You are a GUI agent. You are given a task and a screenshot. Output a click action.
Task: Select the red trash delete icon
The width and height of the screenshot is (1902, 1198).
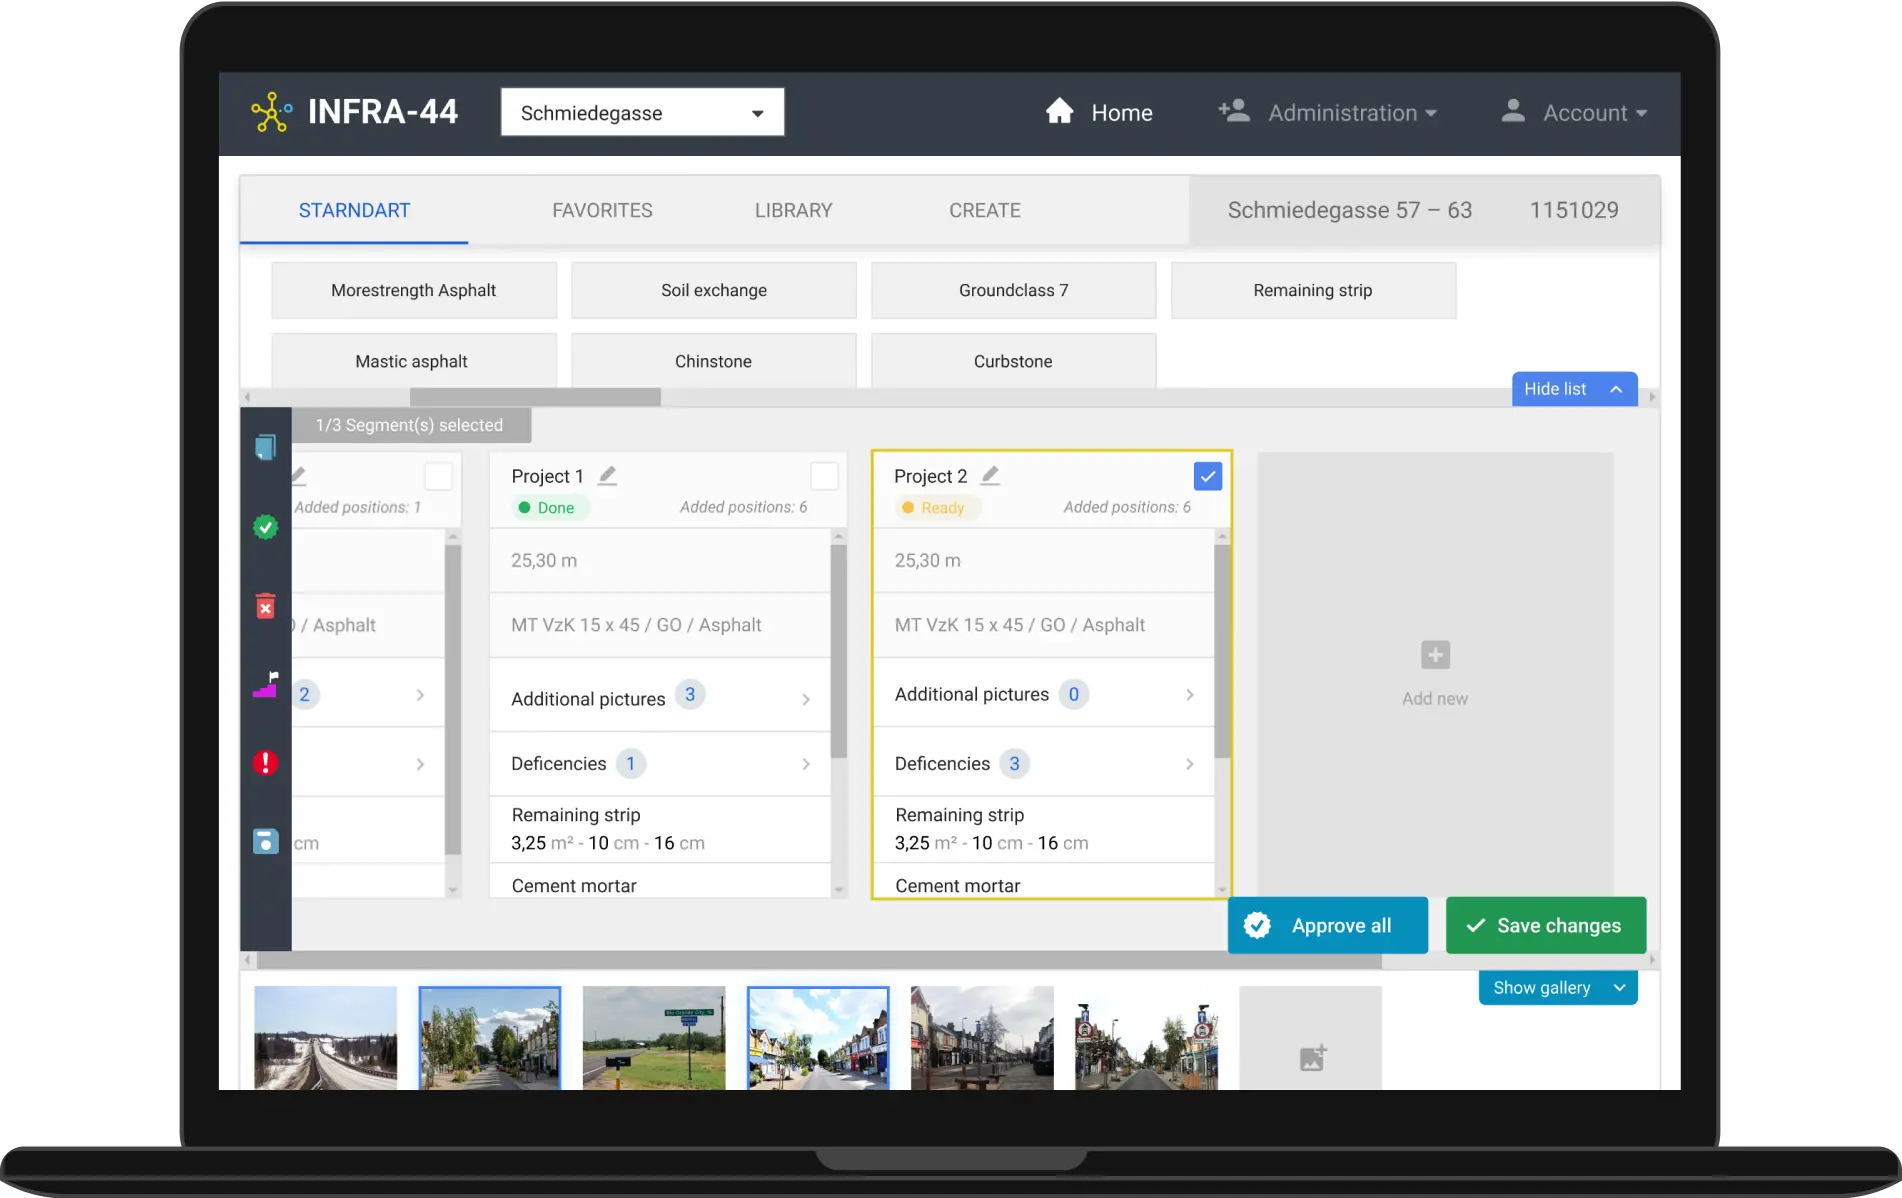pyautogui.click(x=265, y=607)
